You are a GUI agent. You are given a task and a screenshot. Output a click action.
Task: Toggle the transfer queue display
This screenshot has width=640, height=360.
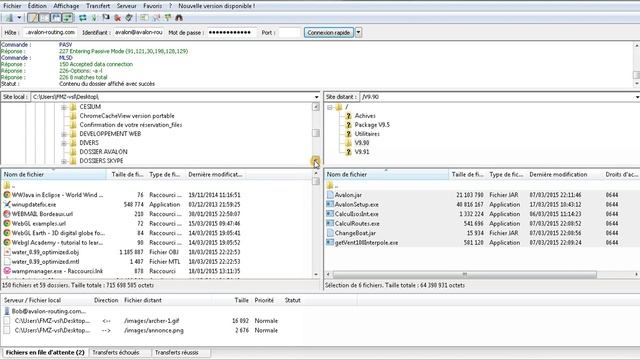coord(67,18)
